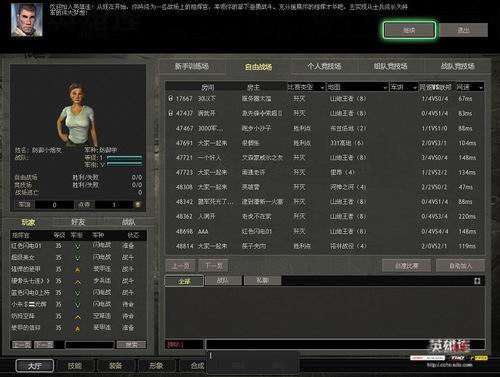This screenshot has height=377, width=500.
Task: Click the 等级 experience progress bar
Action: click(124, 157)
